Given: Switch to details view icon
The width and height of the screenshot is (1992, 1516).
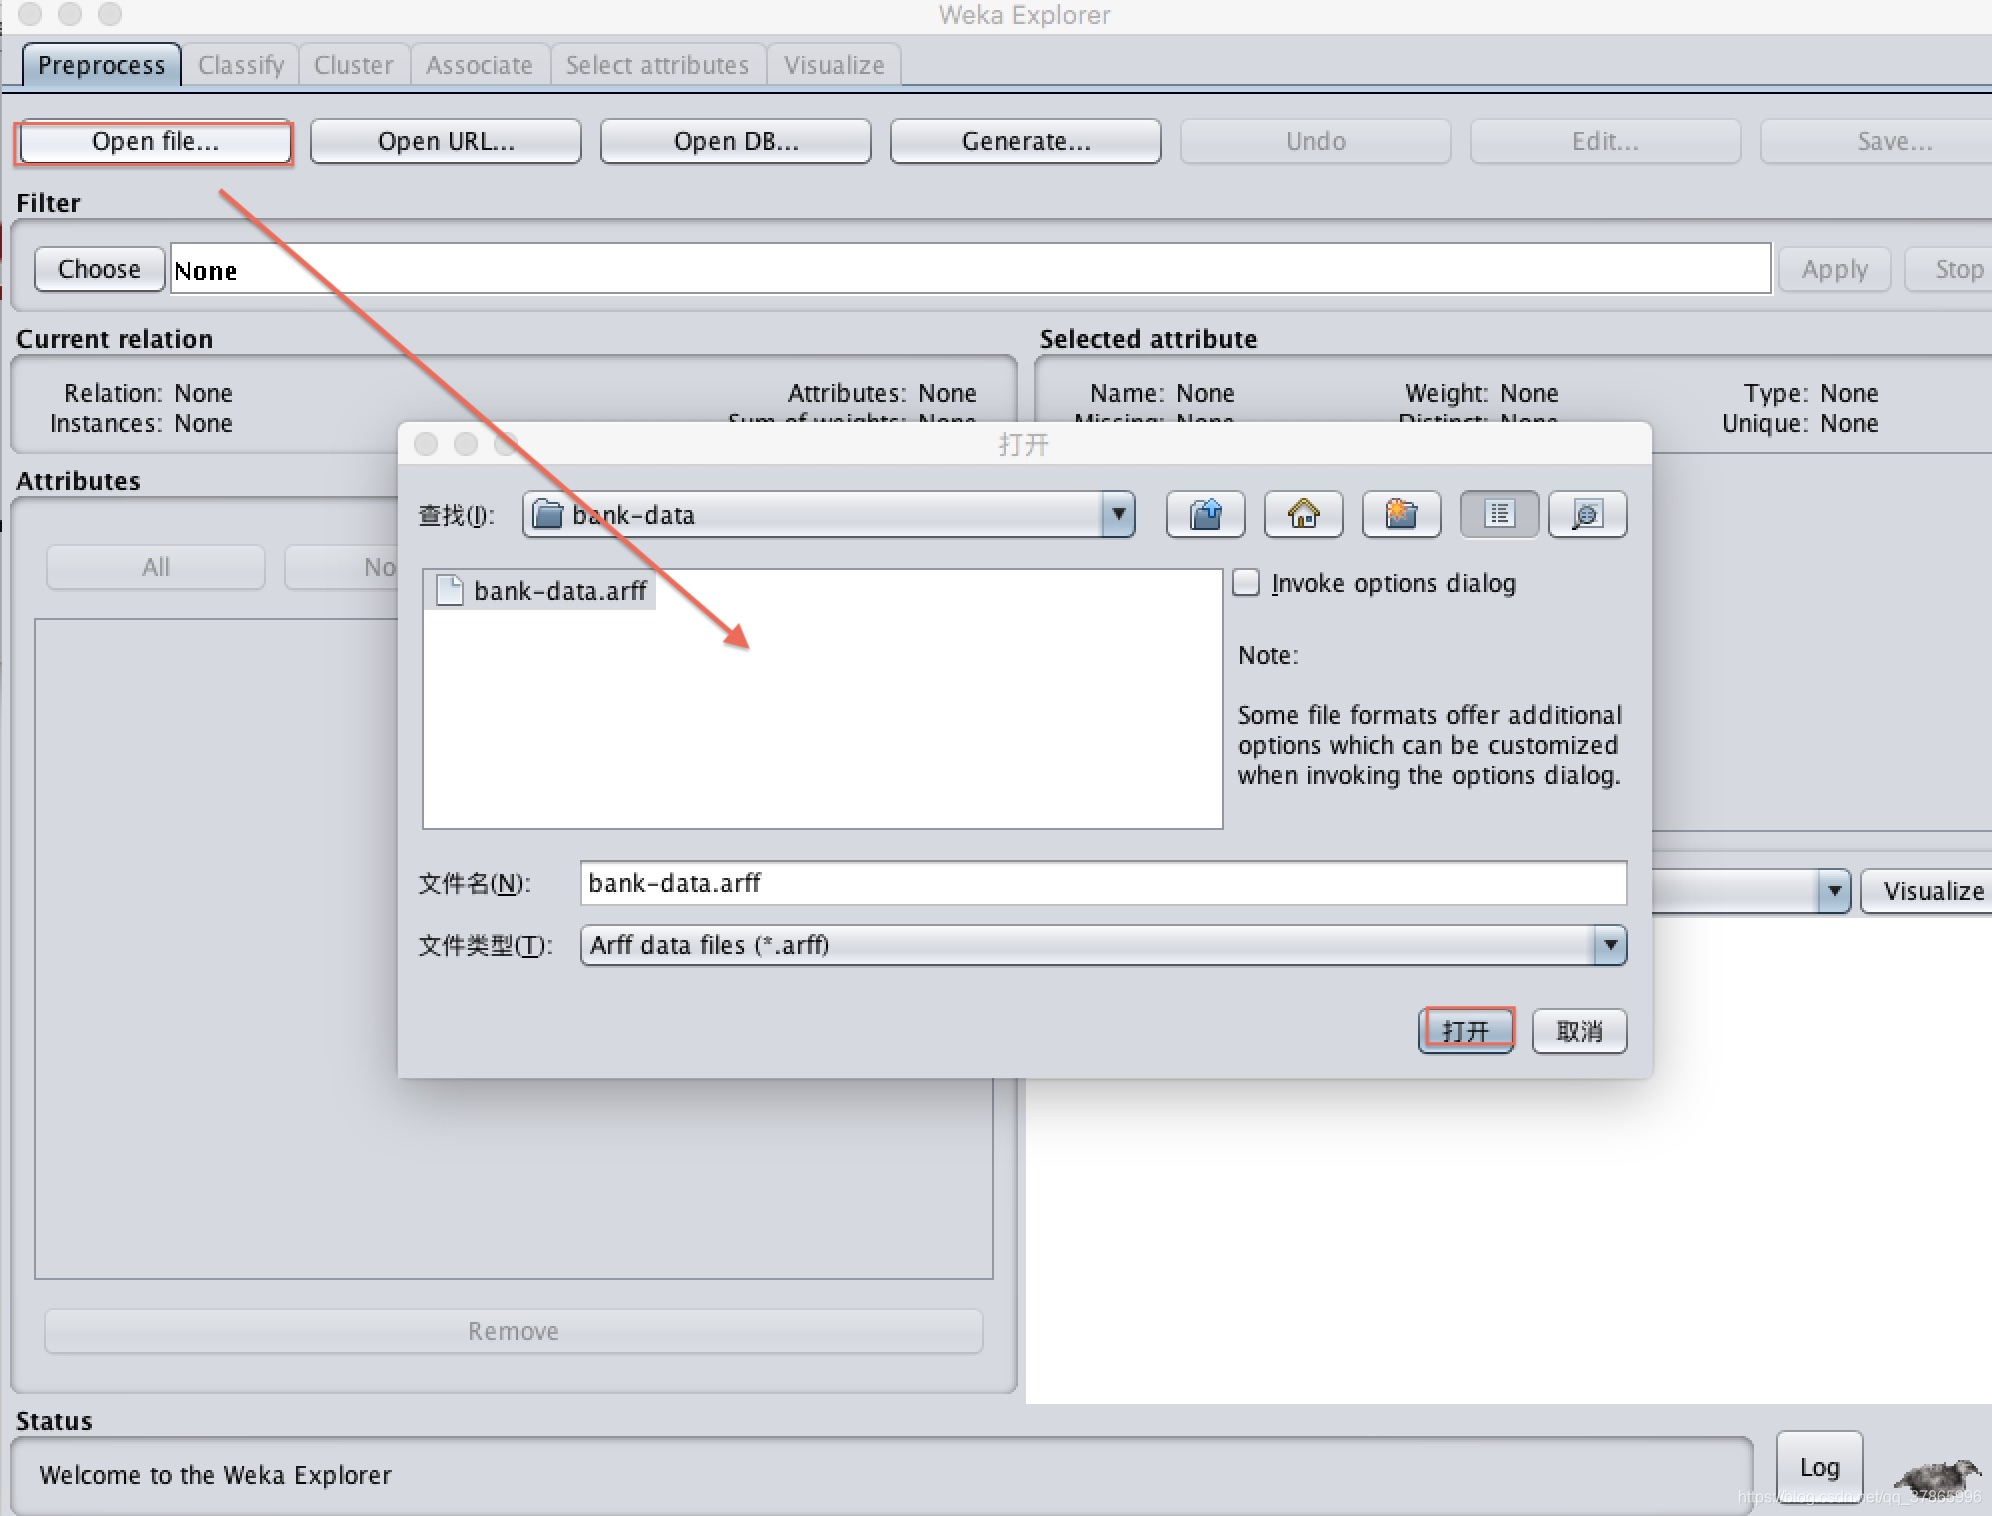Looking at the screenshot, I should click(x=1587, y=515).
